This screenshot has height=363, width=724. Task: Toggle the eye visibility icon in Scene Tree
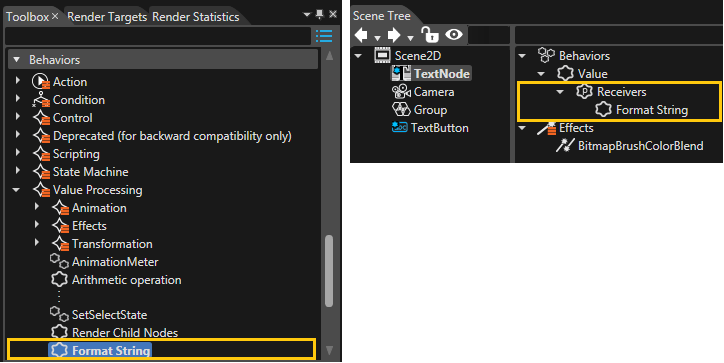454,35
